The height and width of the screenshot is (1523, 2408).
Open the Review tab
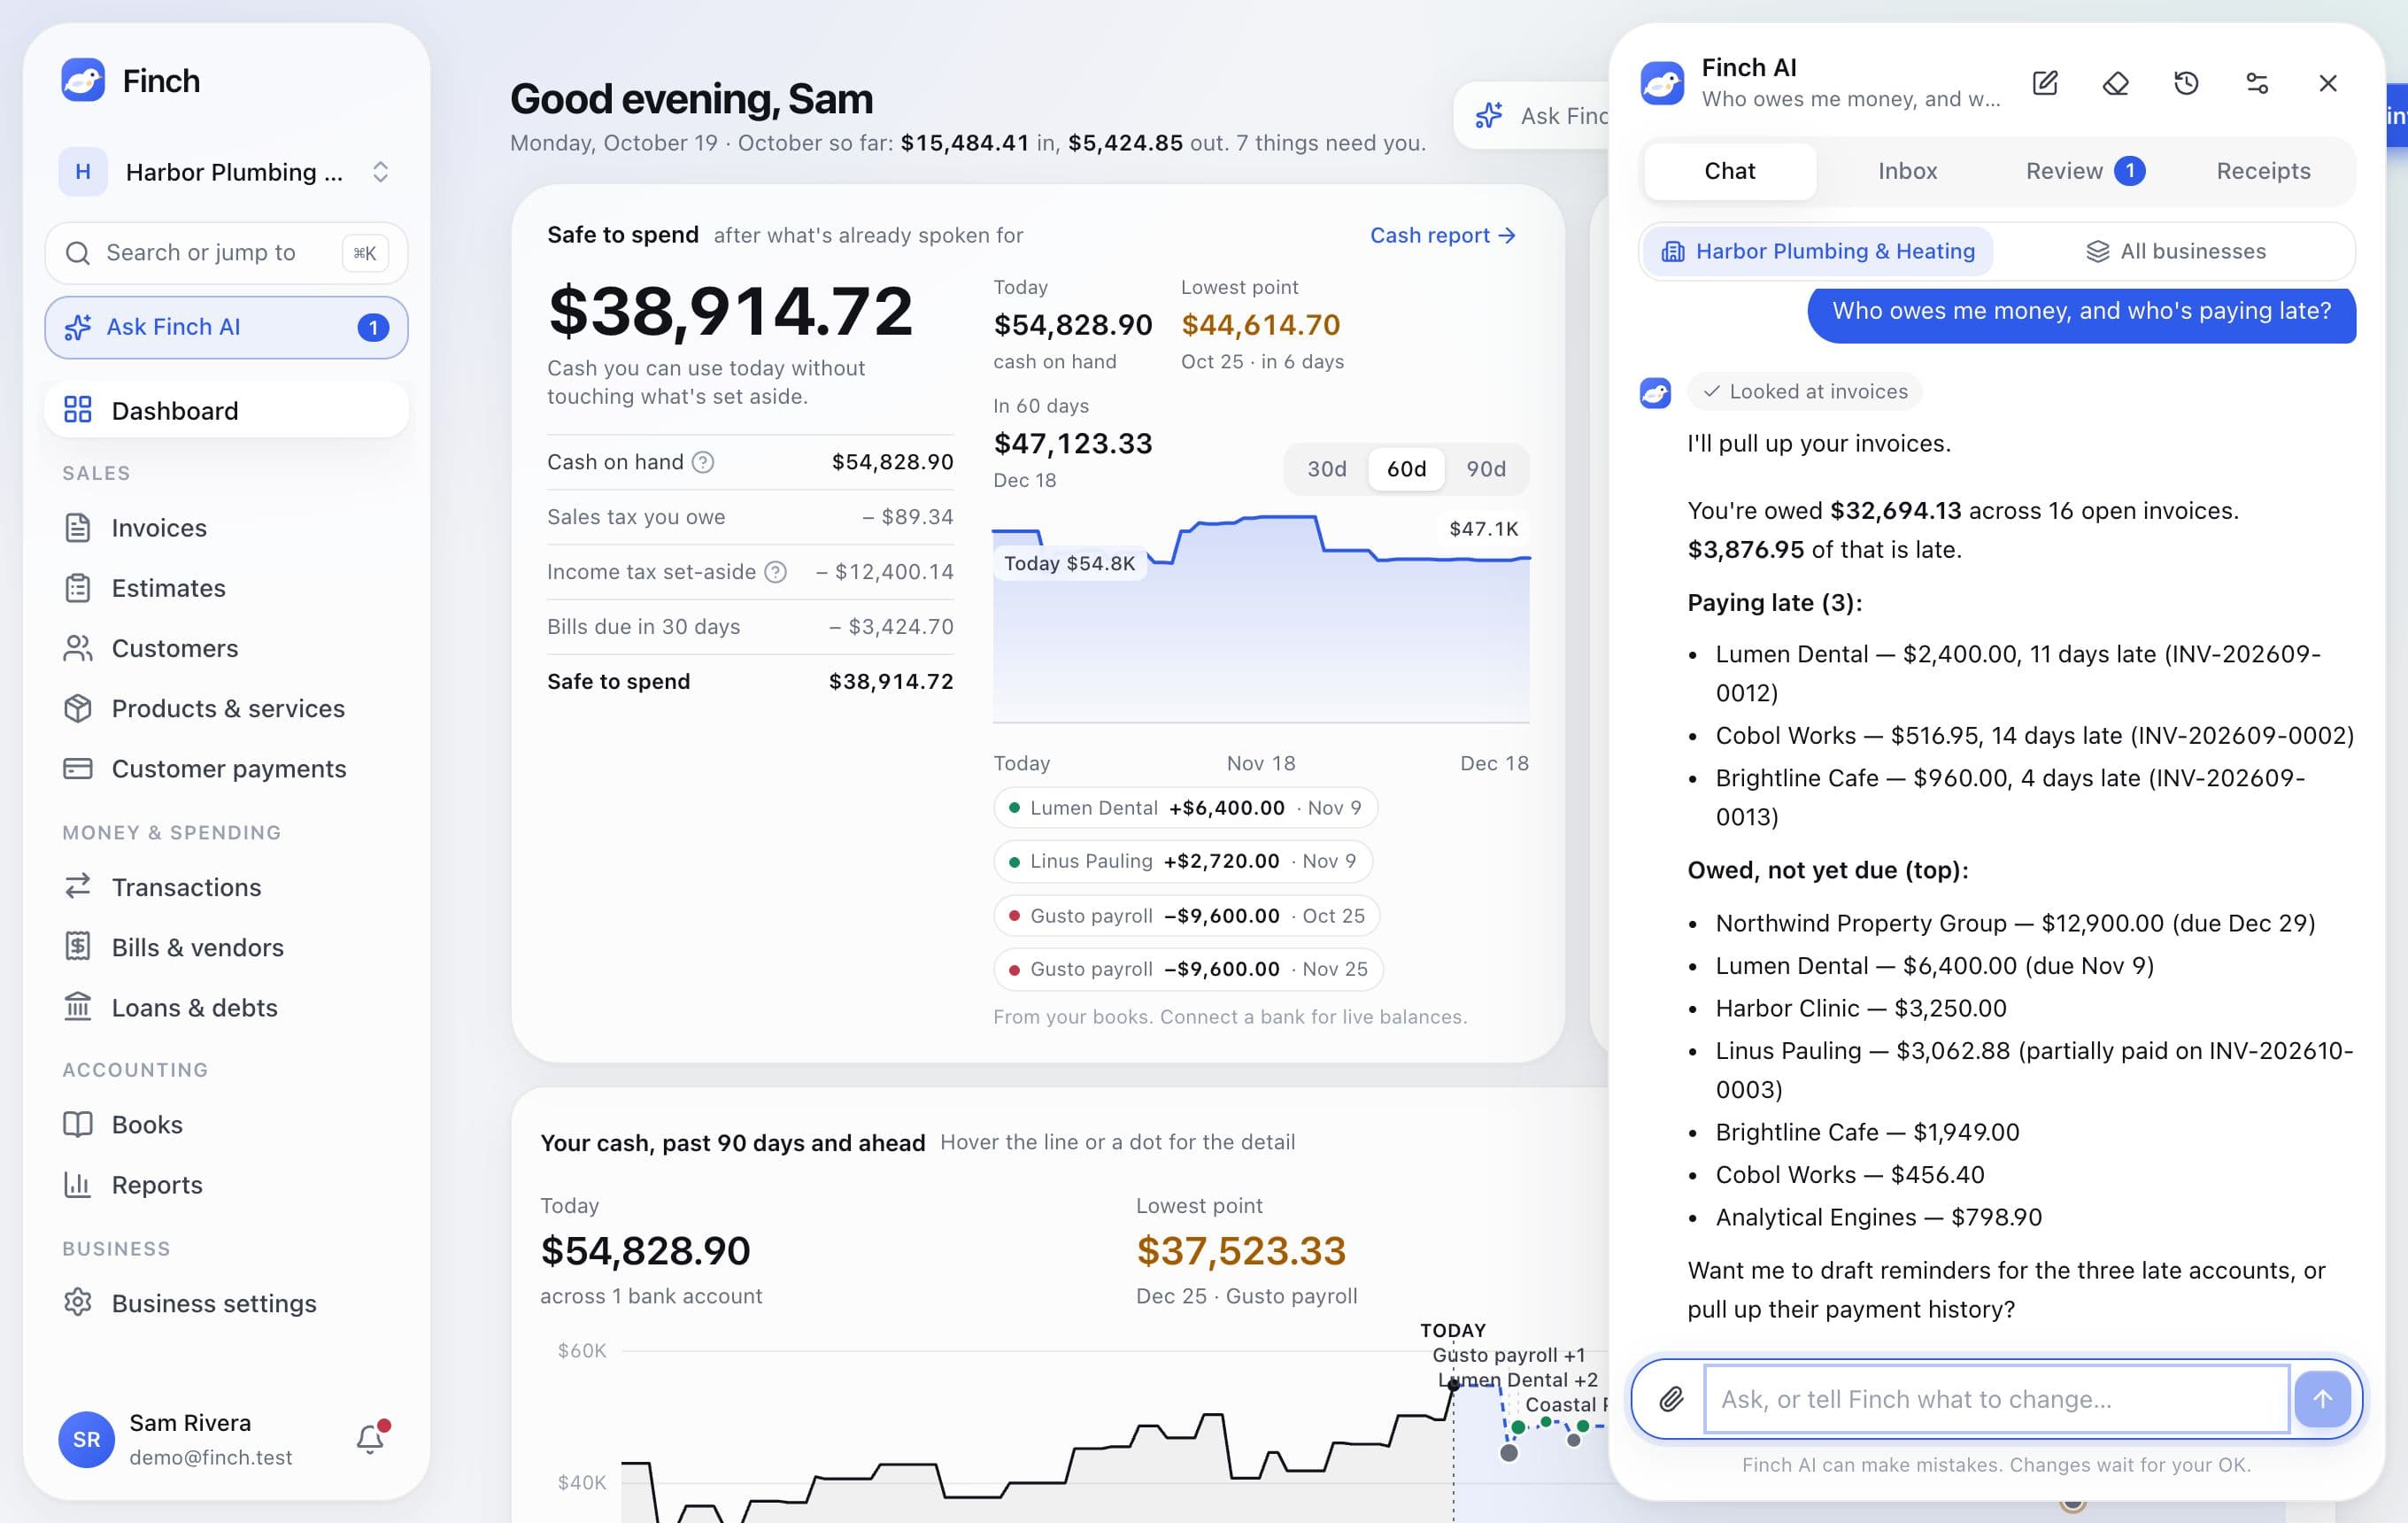(2085, 171)
